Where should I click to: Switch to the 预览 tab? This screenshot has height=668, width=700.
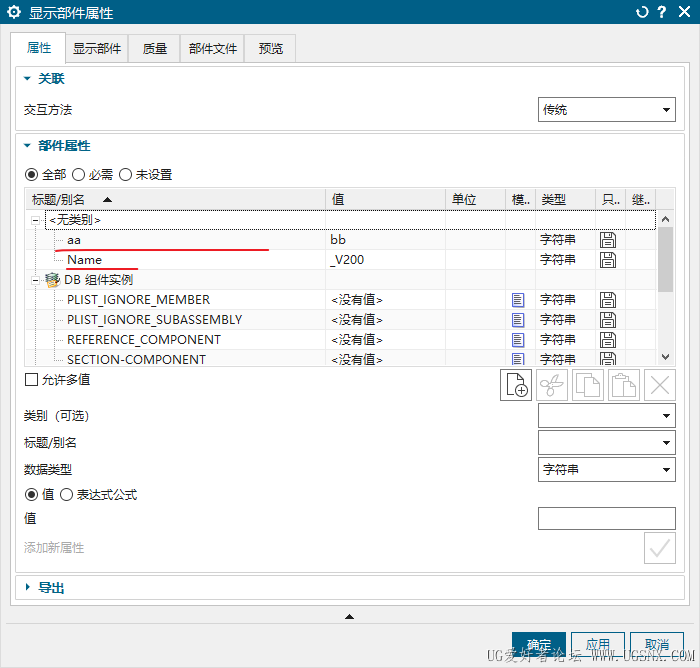click(271, 49)
